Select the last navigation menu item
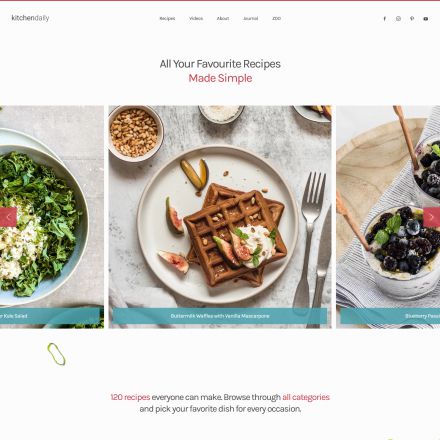The width and height of the screenshot is (440, 440). click(x=276, y=18)
